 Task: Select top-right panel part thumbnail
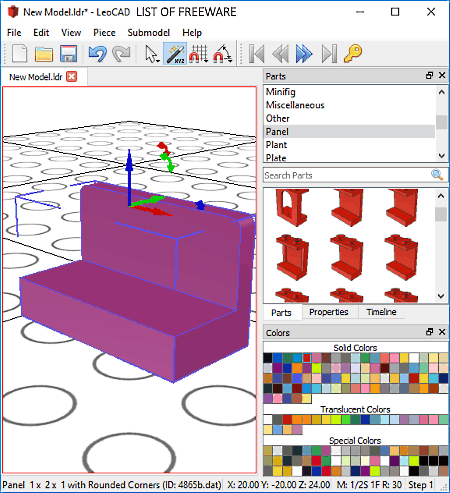point(401,208)
